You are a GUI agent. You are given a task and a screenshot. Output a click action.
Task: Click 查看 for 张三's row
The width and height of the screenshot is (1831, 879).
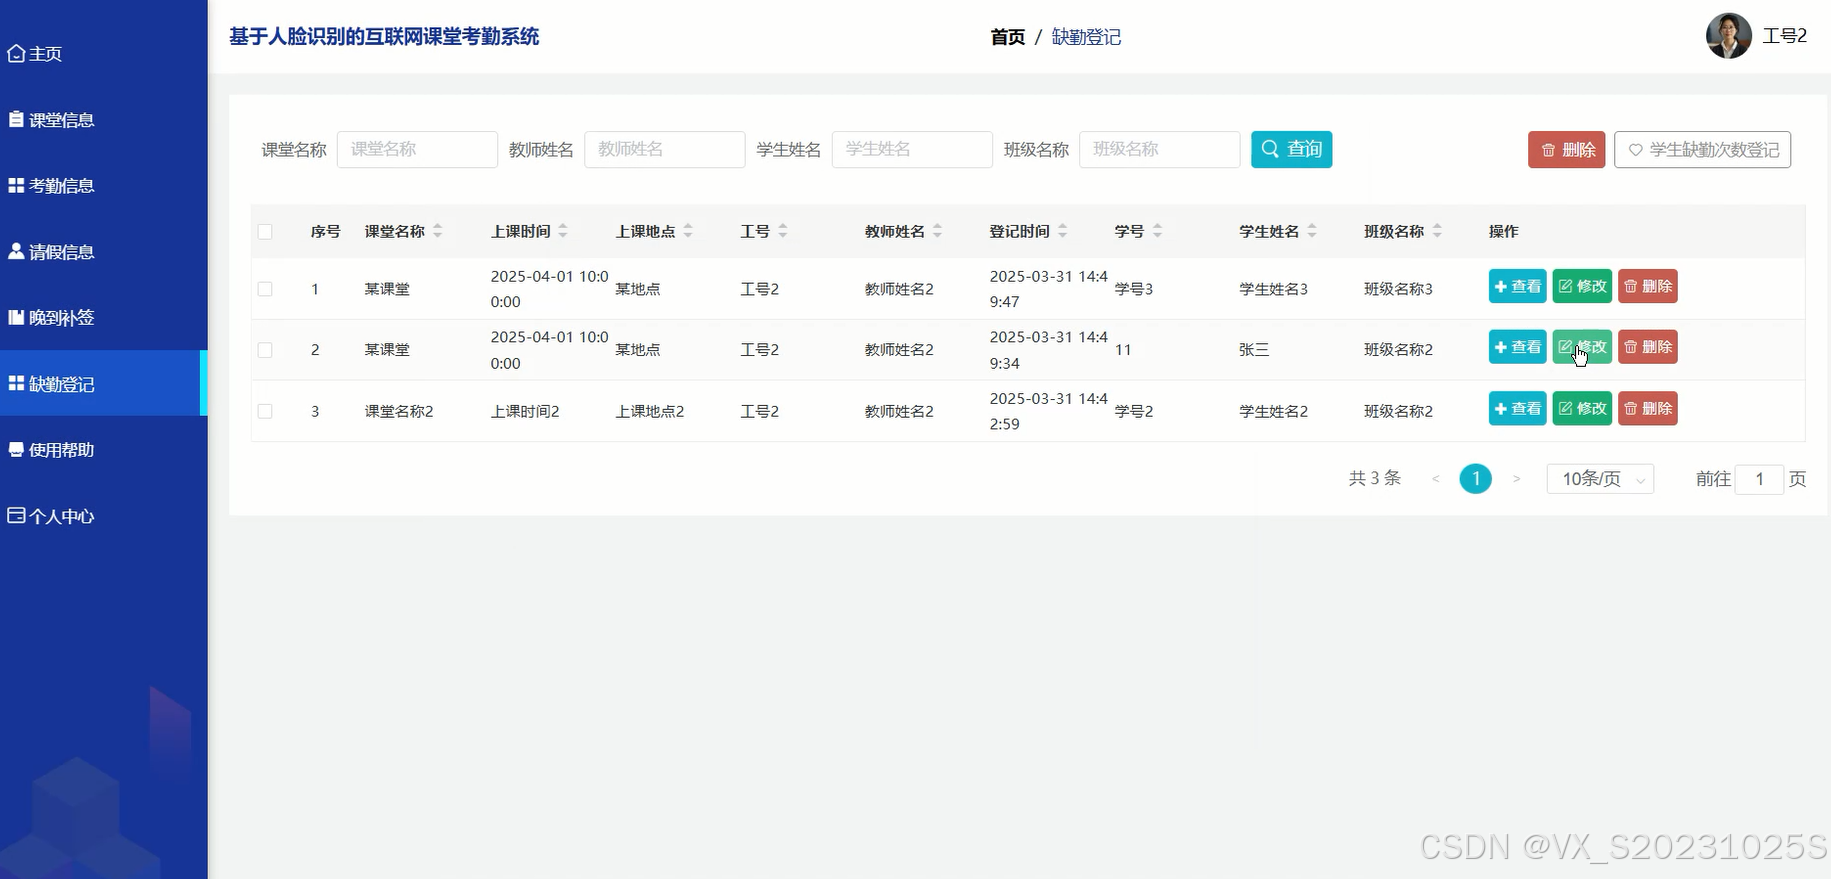click(1517, 348)
